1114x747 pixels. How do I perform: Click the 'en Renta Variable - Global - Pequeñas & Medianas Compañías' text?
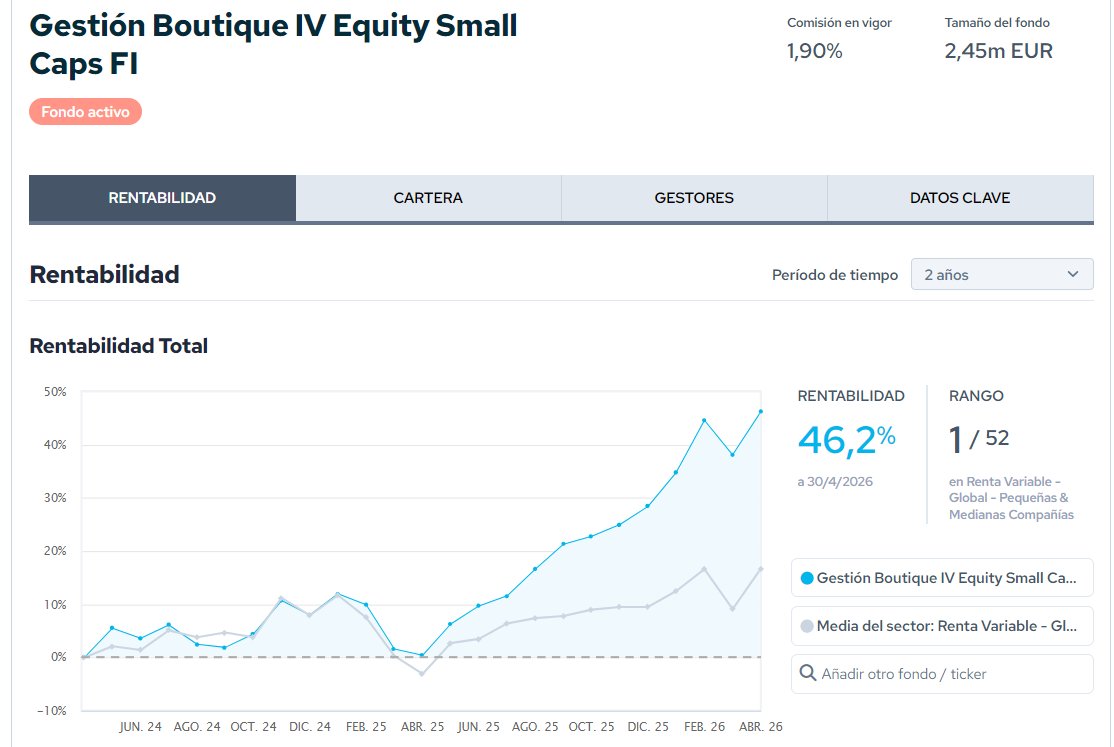tap(1011, 498)
